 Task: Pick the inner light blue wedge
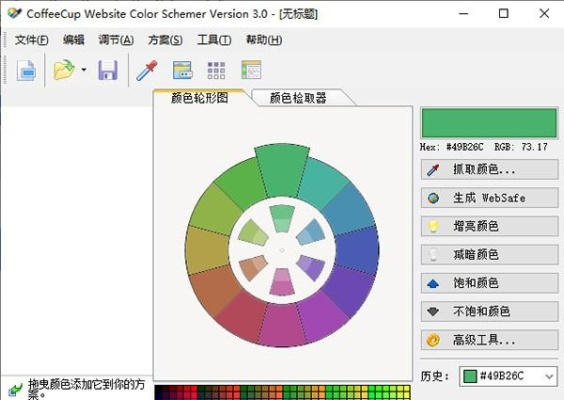tap(311, 232)
